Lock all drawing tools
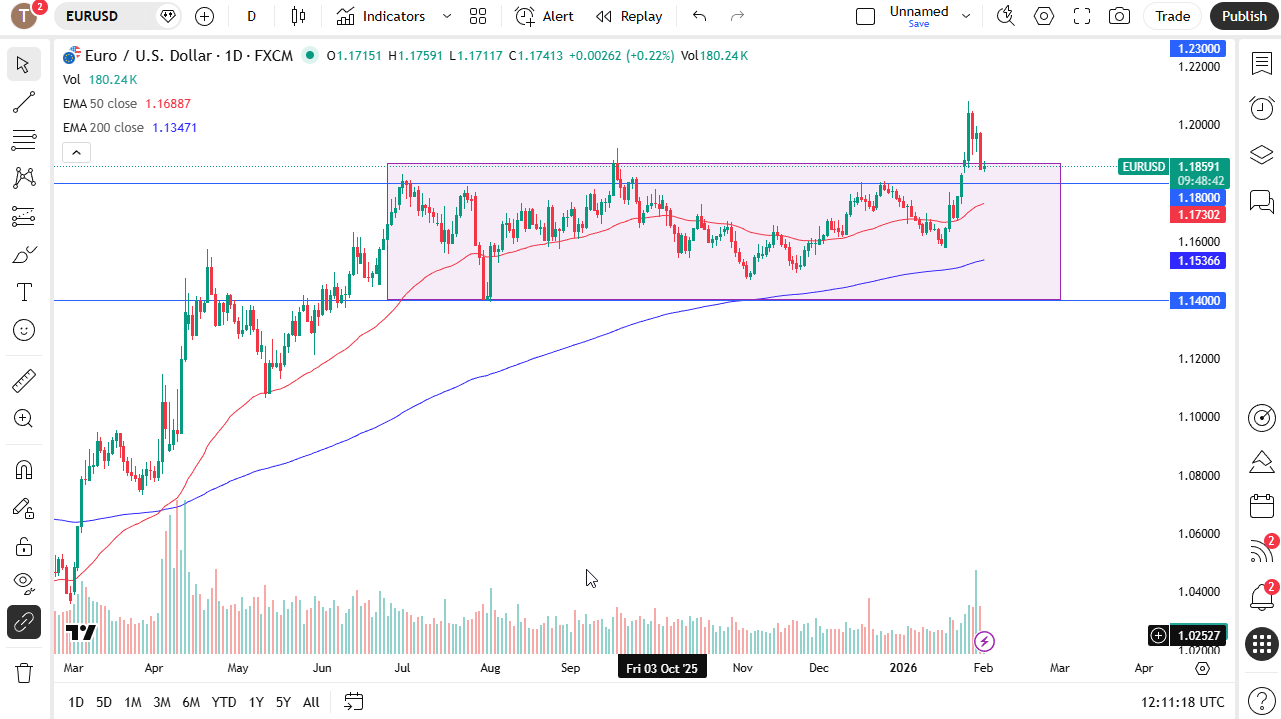 click(24, 546)
